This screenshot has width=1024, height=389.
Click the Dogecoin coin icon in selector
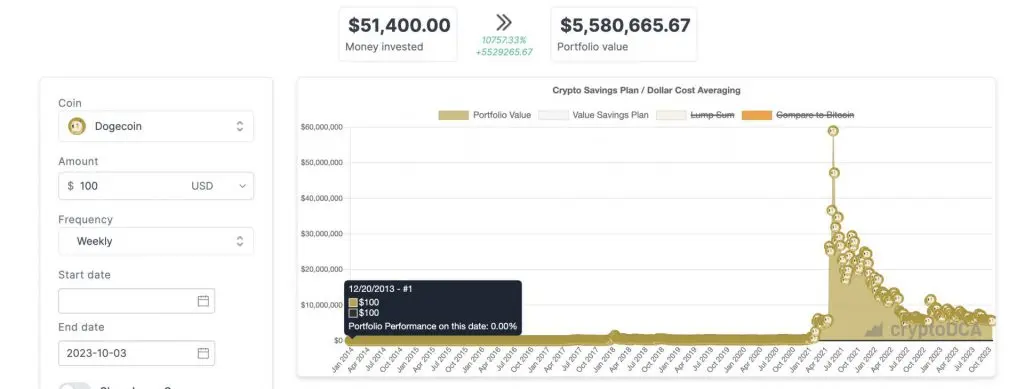pyautogui.click(x=77, y=126)
